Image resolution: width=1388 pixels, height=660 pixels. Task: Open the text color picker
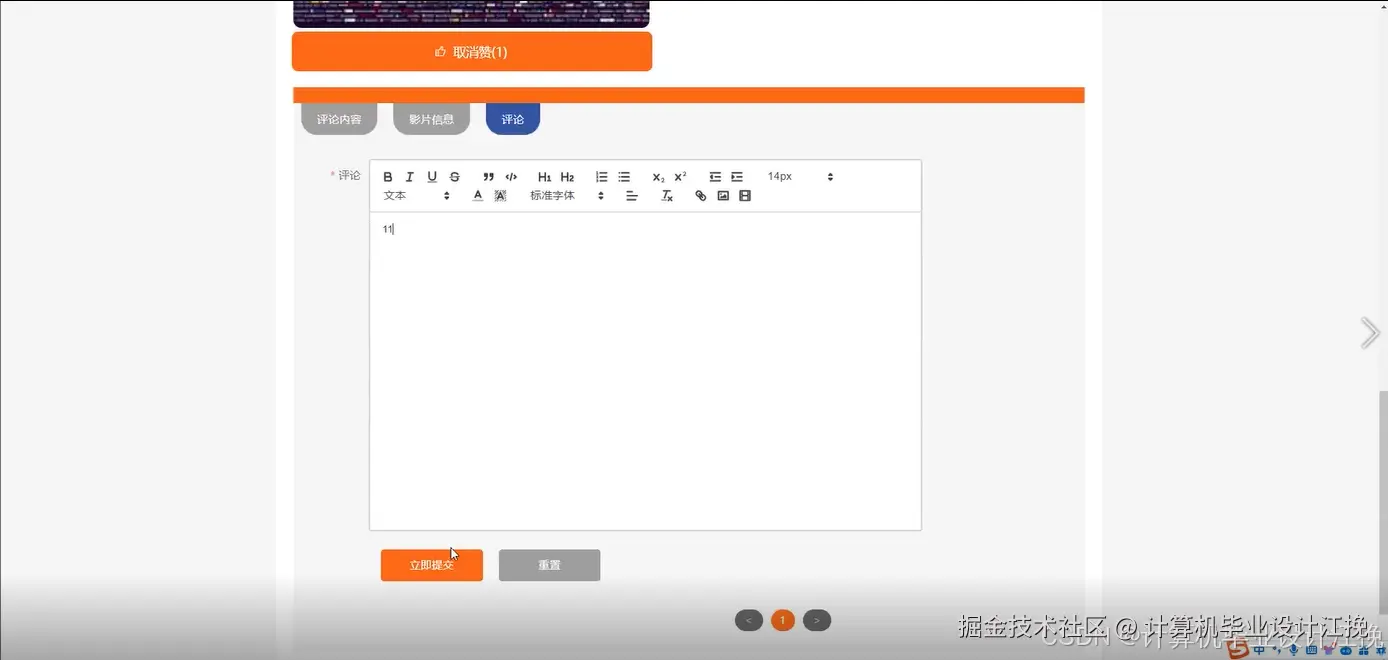click(478, 196)
